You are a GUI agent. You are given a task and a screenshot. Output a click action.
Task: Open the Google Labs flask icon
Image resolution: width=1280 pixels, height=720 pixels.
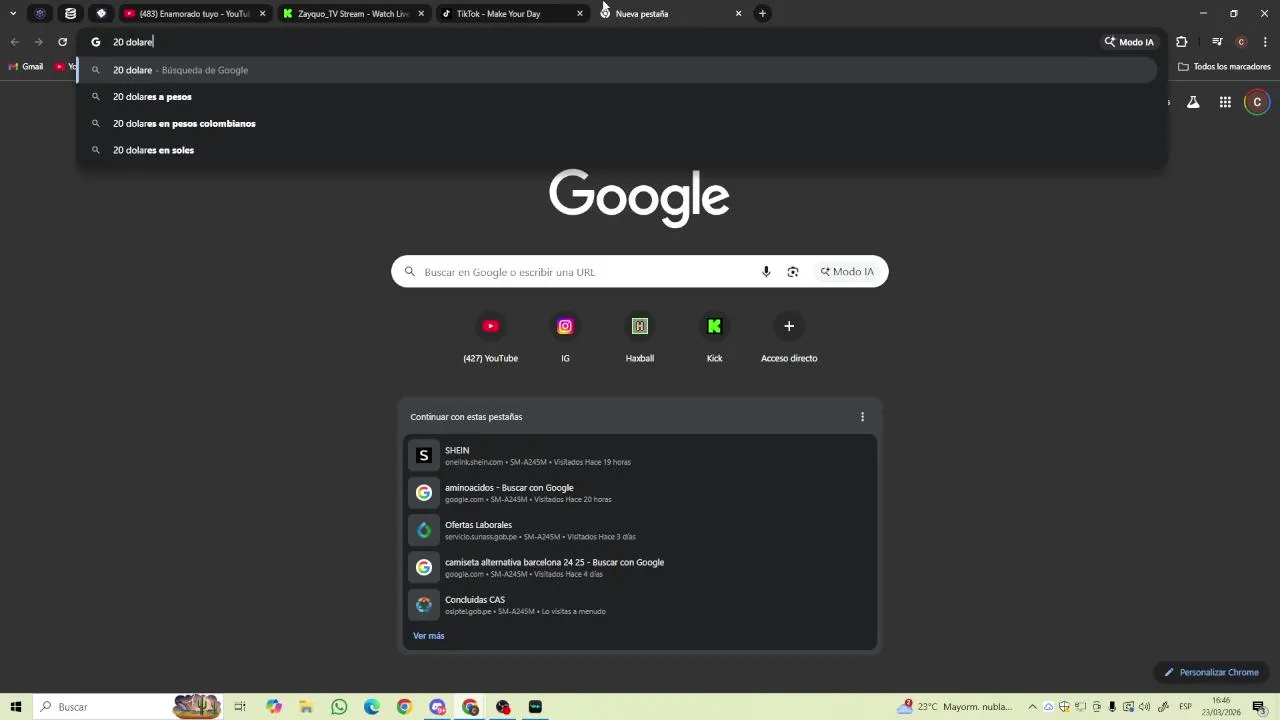(1193, 102)
